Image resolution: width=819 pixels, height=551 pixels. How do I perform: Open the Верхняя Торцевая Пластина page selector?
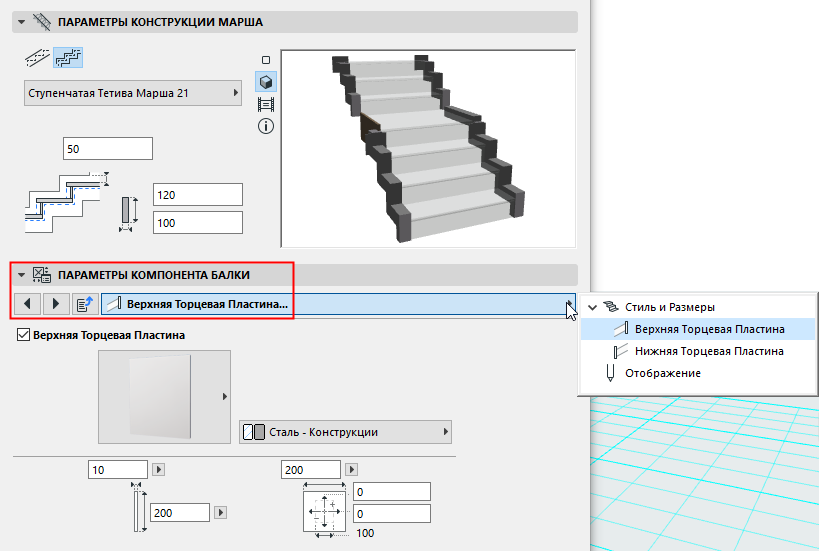click(338, 304)
